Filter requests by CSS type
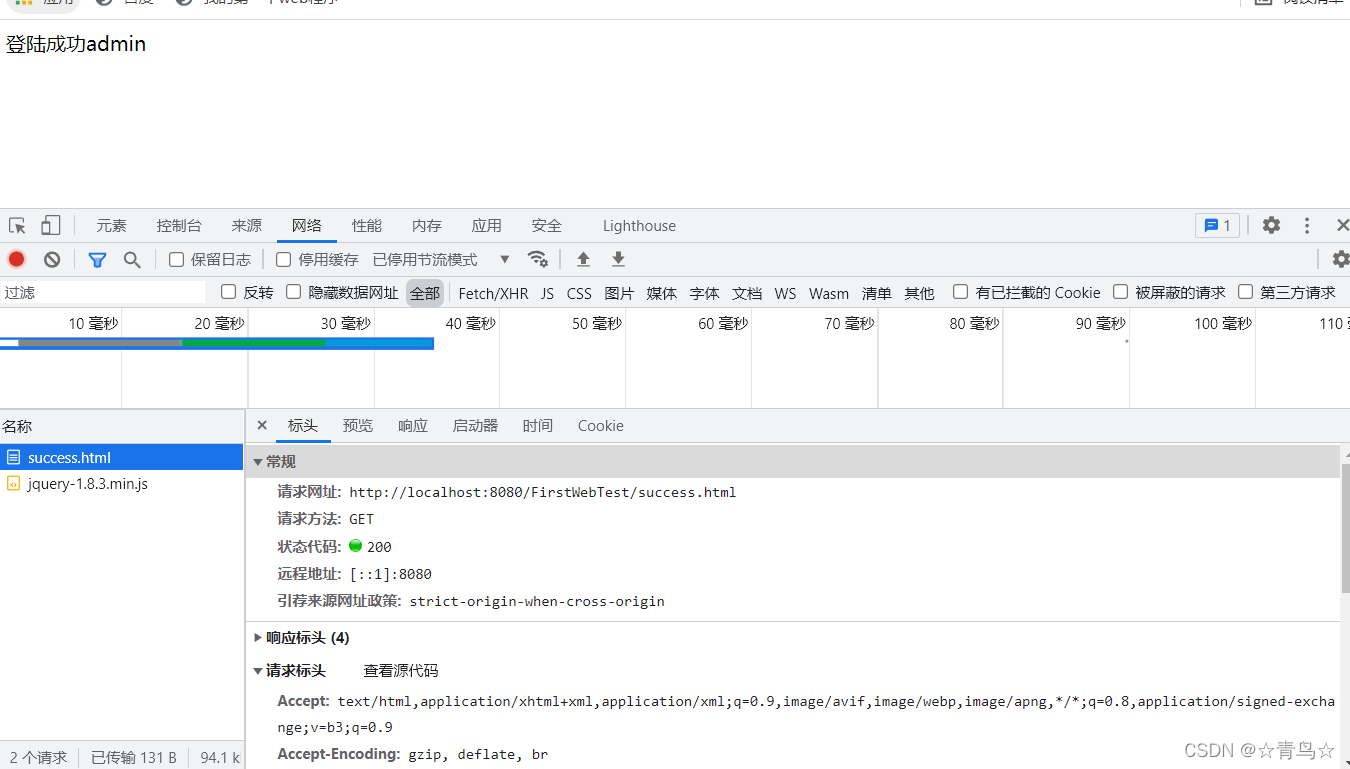Screen dimensions: 1350x769 [579, 293]
